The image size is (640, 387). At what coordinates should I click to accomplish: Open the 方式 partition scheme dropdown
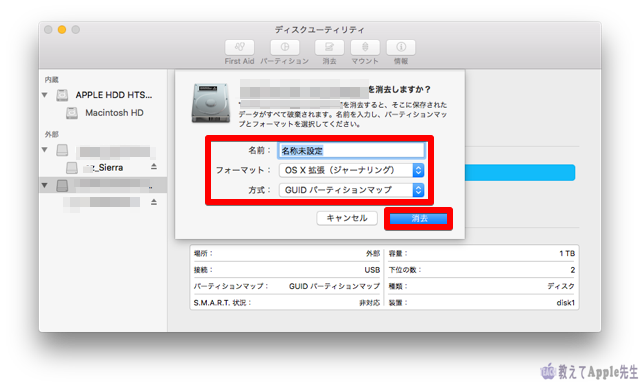point(351,190)
